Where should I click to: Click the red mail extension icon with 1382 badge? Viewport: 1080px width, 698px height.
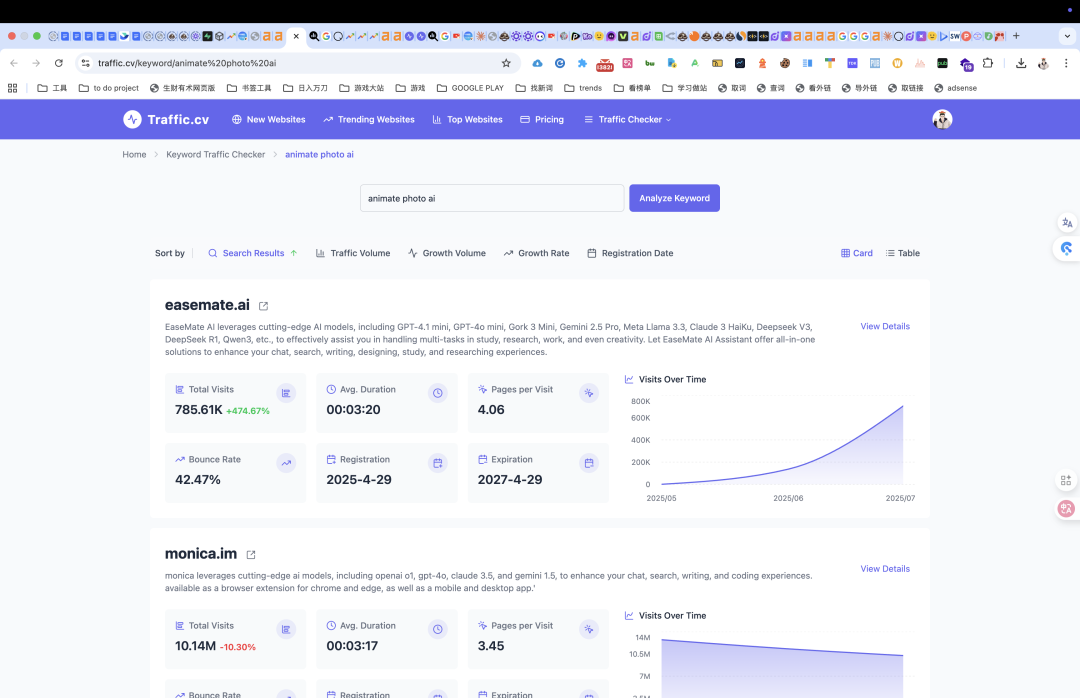[x=605, y=64]
